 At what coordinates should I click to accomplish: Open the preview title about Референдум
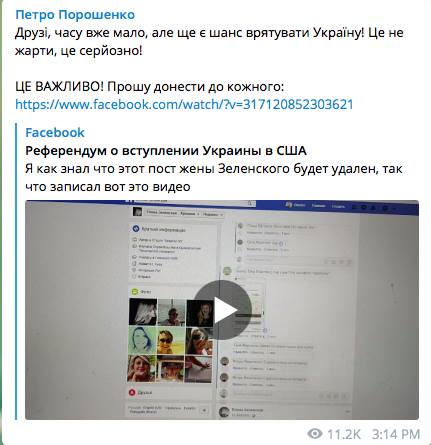click(x=166, y=151)
